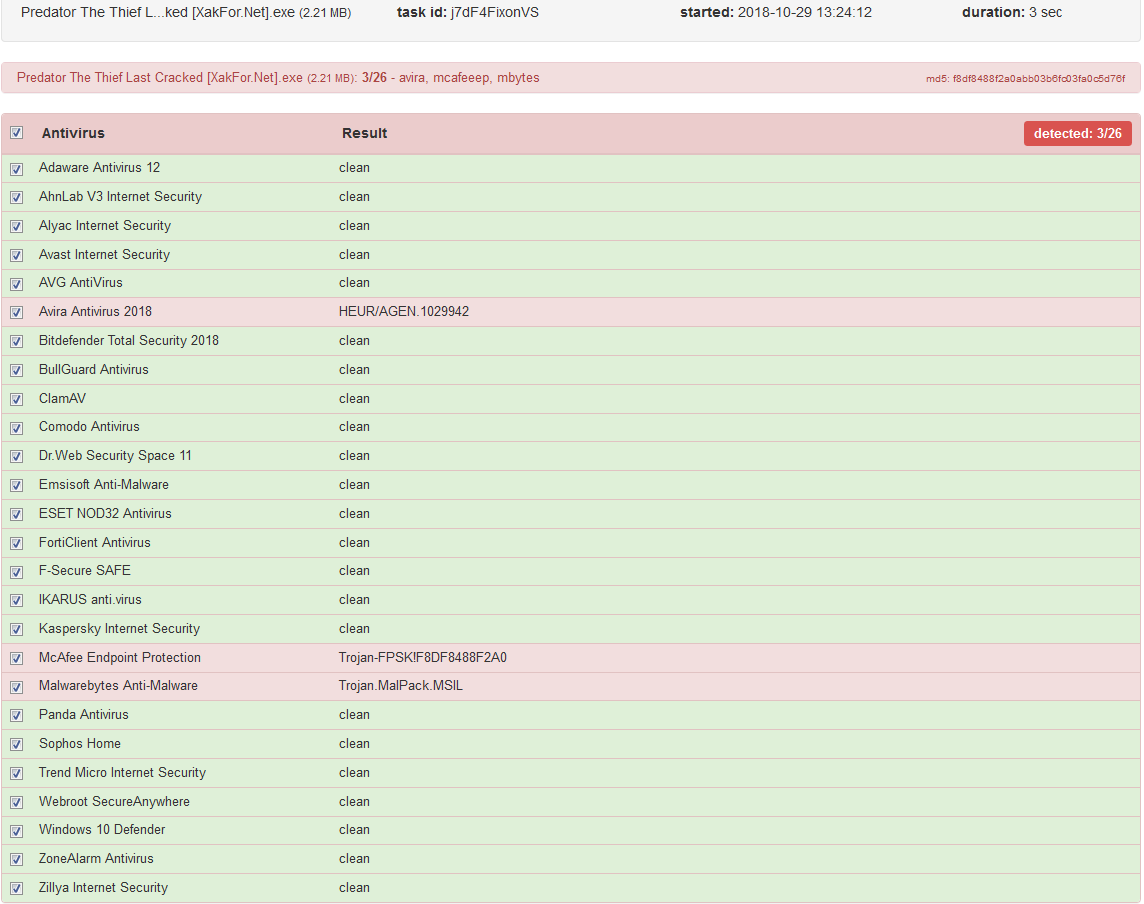1144x904 pixels.
Task: Uncheck the AVG AntiVirus checkbox
Action: [x=17, y=284]
